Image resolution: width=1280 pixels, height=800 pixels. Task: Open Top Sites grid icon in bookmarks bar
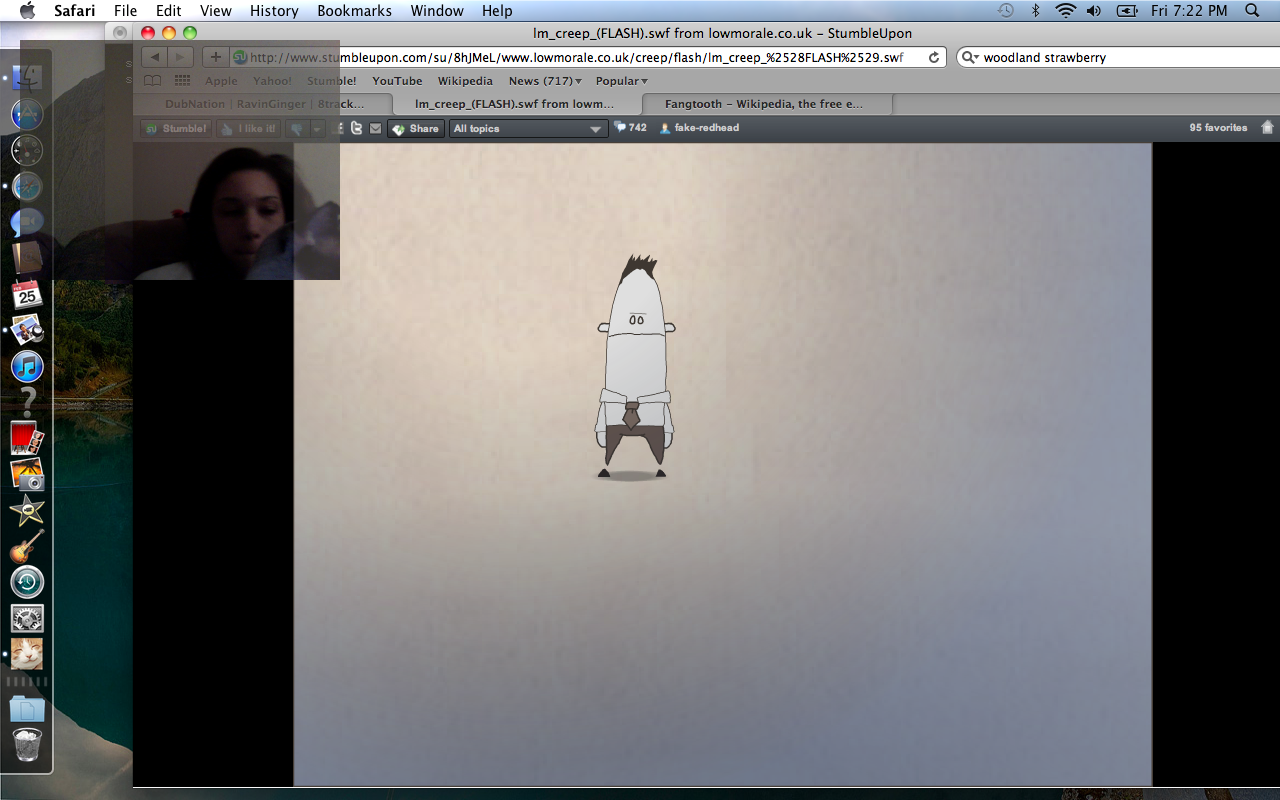[182, 81]
